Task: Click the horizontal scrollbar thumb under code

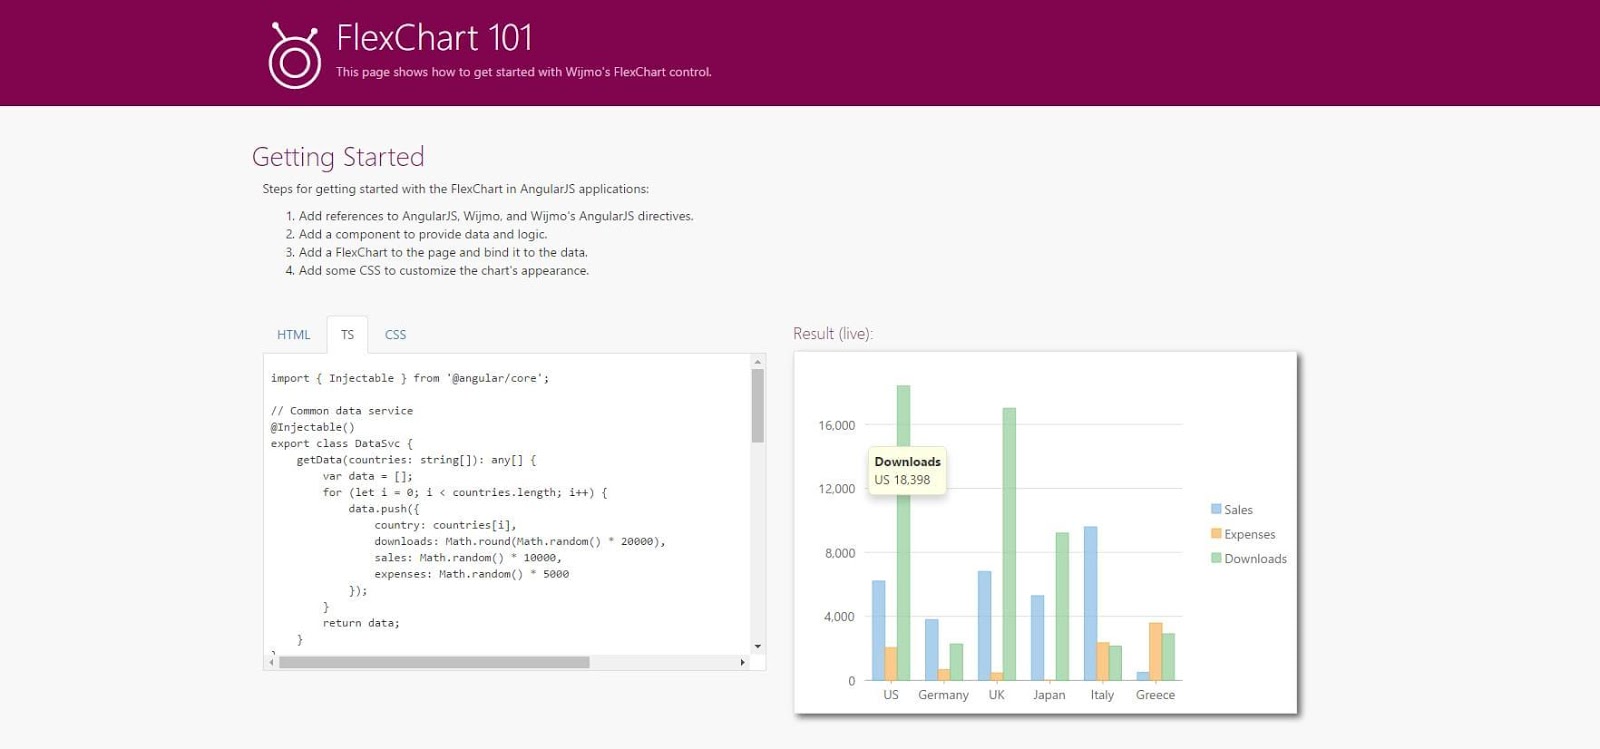Action: click(x=434, y=662)
